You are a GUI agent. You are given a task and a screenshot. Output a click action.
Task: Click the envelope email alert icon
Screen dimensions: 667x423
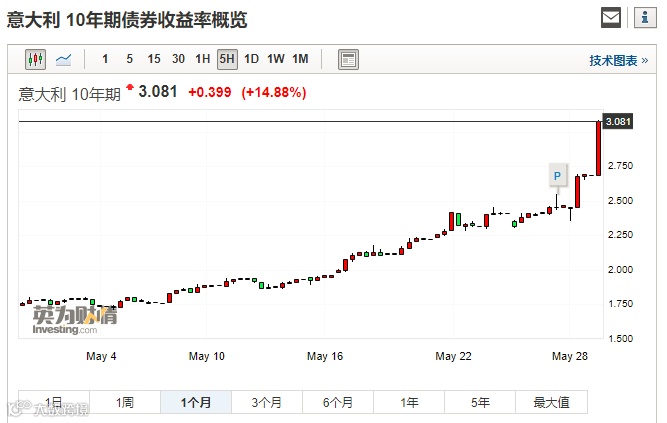pos(611,17)
